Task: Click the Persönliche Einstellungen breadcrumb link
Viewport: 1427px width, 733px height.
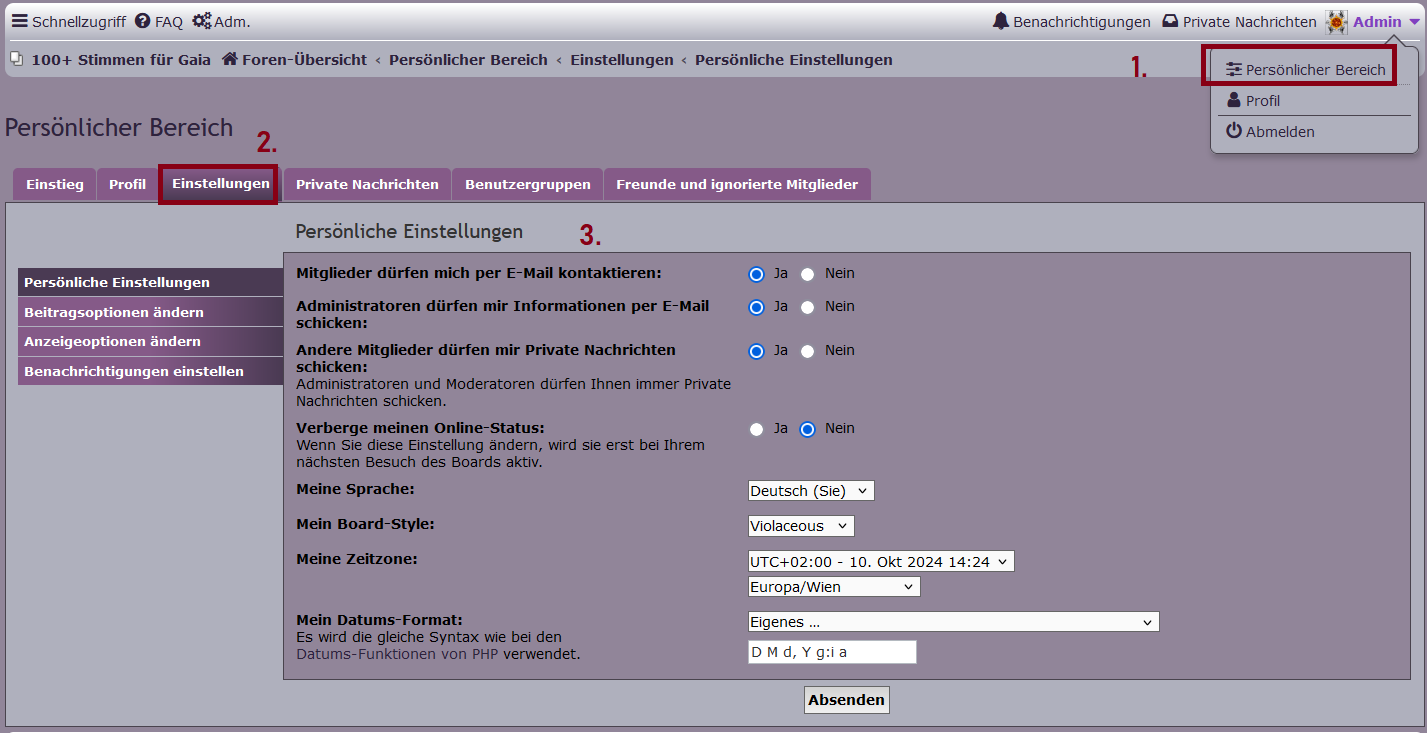Action: point(794,59)
